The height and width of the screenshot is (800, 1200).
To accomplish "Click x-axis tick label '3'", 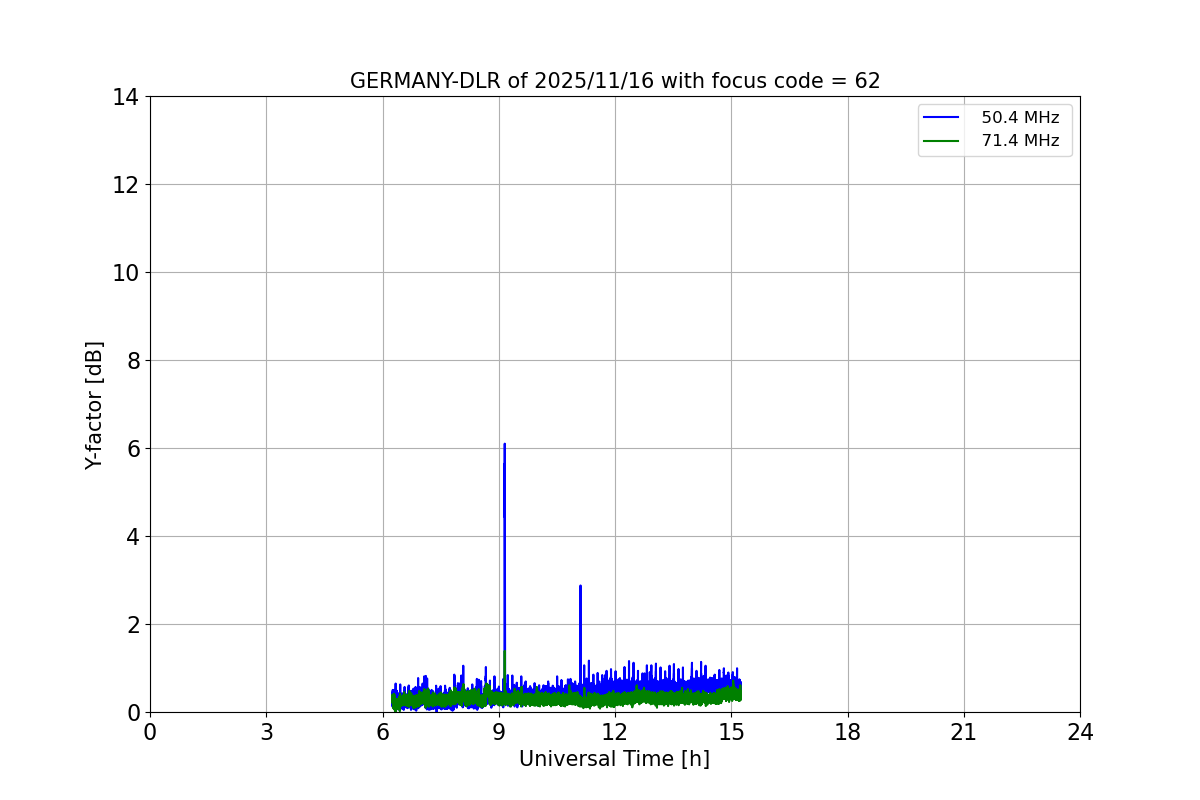I will pos(266,732).
